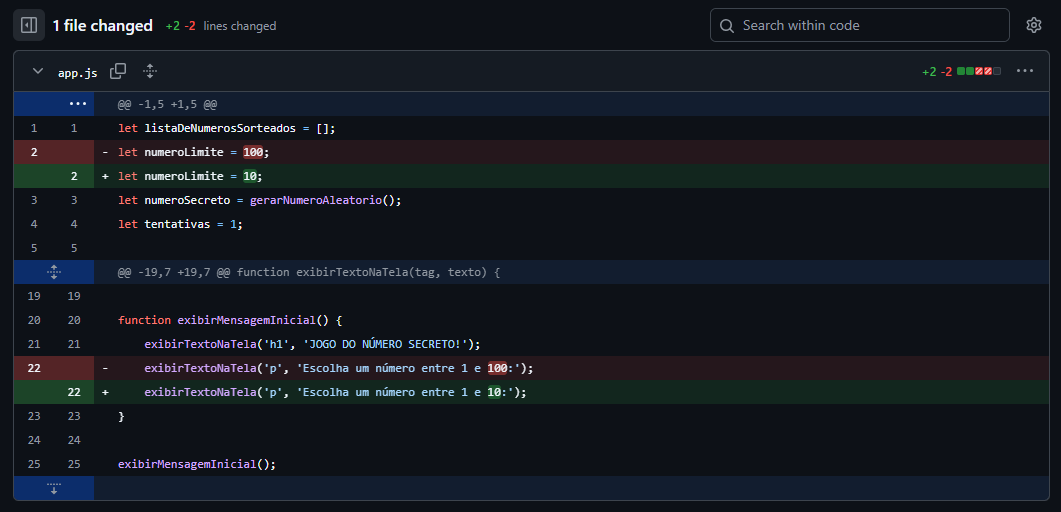This screenshot has width=1061, height=512.
Task: Click removed line 'numeroLimite = 100'
Action: pyautogui.click(x=194, y=152)
